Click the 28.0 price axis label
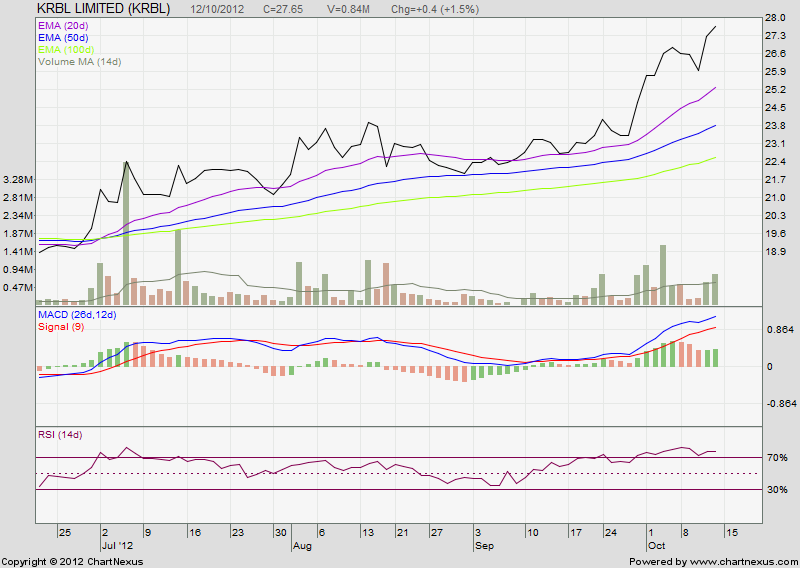 [x=775, y=18]
